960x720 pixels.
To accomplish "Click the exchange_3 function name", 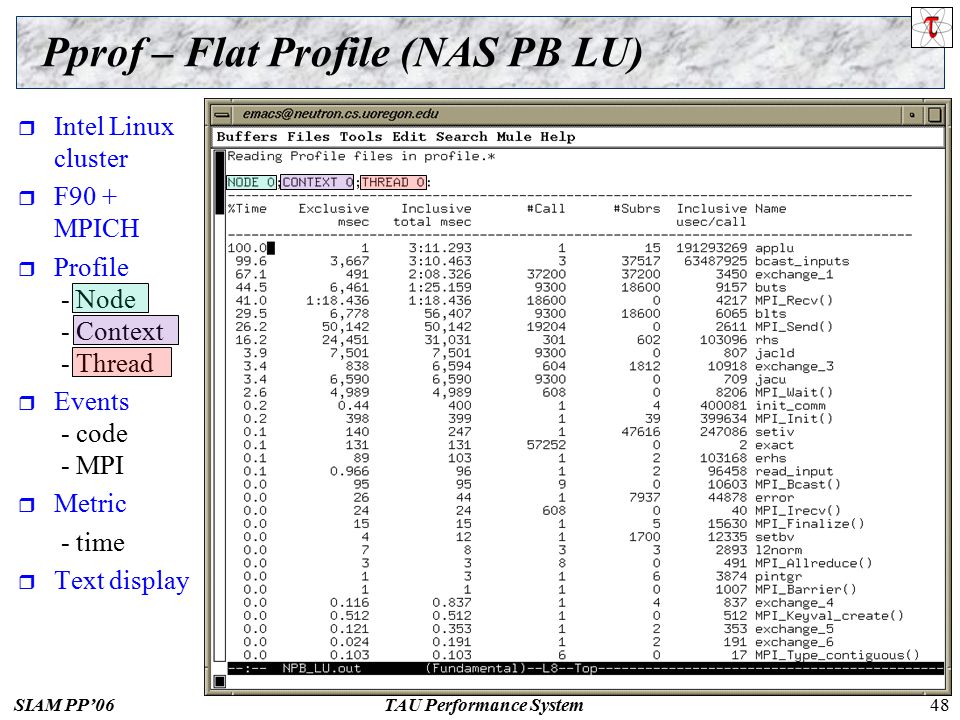I will pos(794,366).
